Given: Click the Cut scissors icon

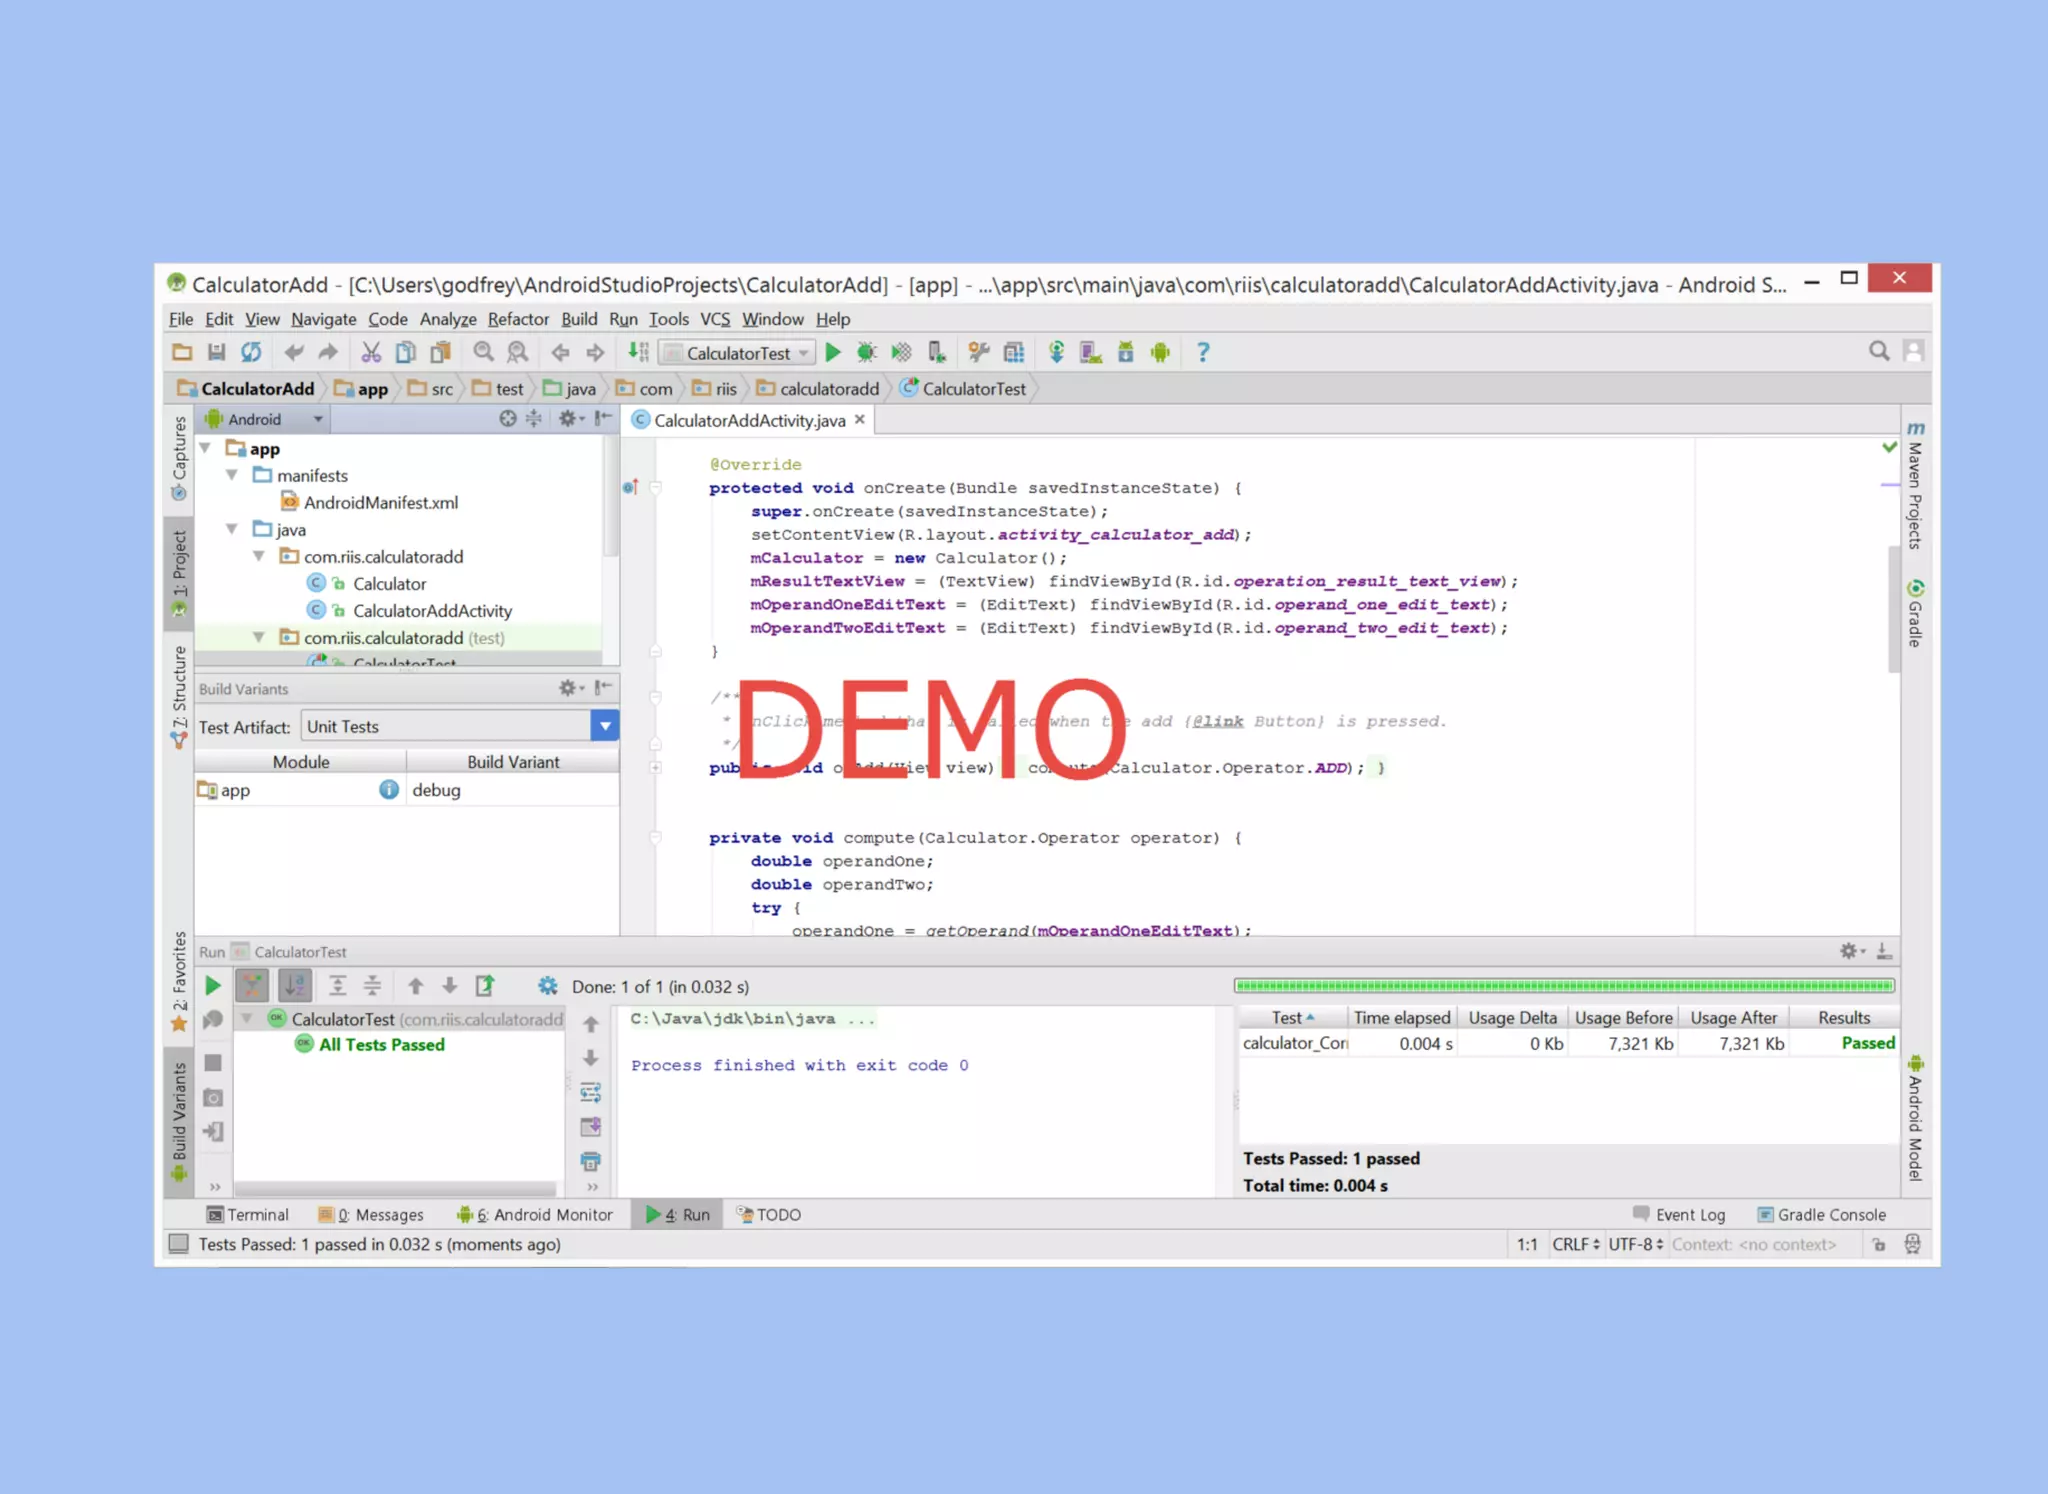Looking at the screenshot, I should pos(371,352).
